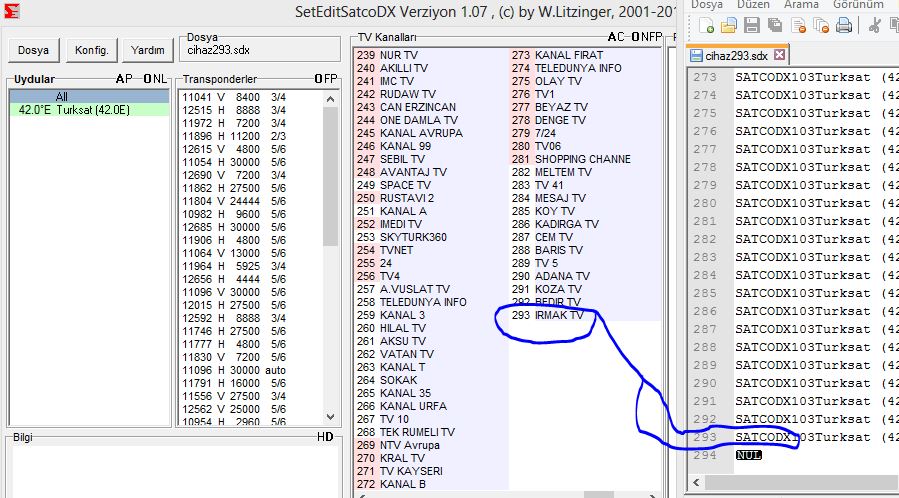The image size is (899, 498).
Task: Click the NUL character on line 294
Action: coord(748,455)
